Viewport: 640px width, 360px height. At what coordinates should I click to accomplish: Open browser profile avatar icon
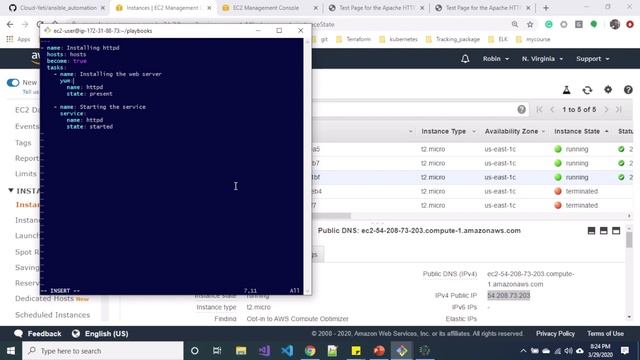coord(615,24)
